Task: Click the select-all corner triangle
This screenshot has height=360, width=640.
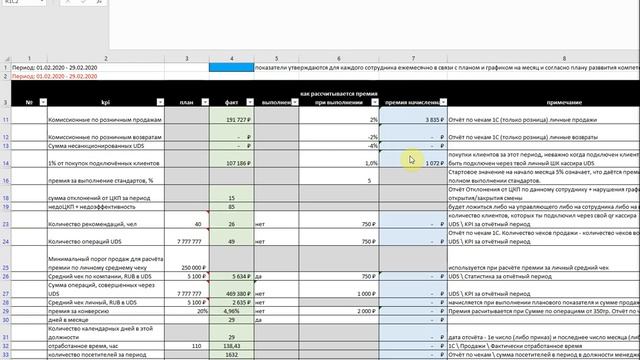Action: pyautogui.click(x=7, y=59)
